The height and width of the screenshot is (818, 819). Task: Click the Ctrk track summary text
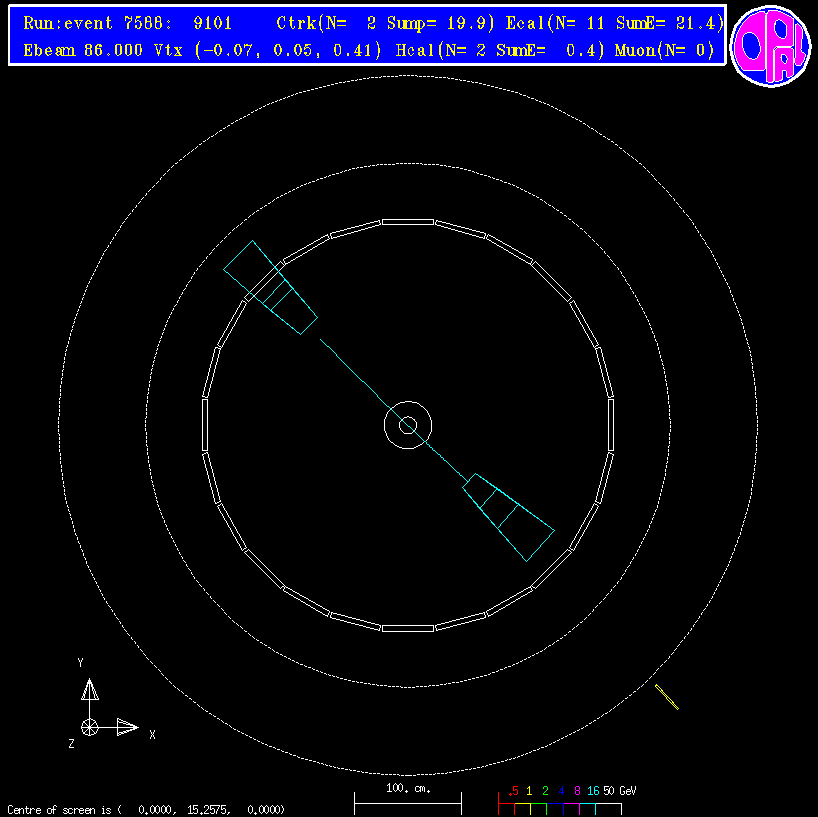point(384,24)
